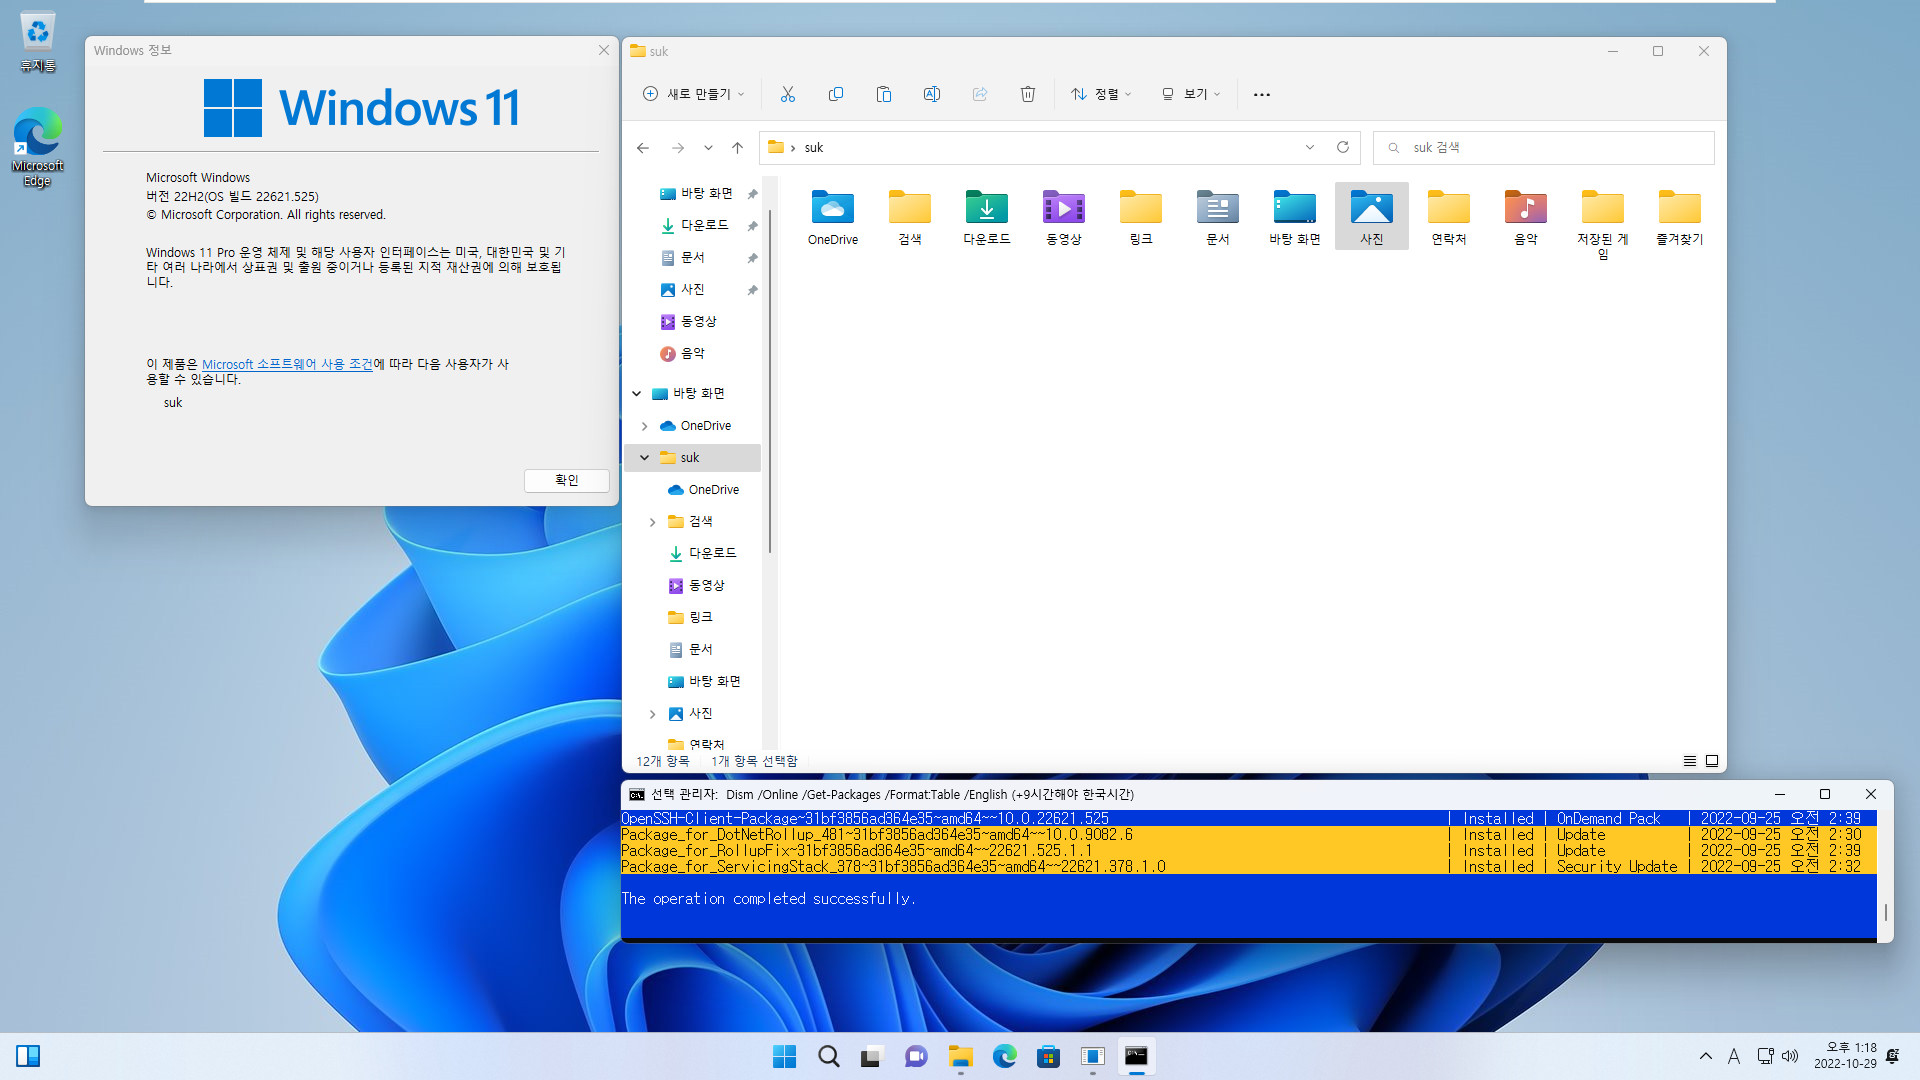Viewport: 1920px width, 1080px height.
Task: Expand the 사진 tree node under suk
Action: (x=653, y=714)
